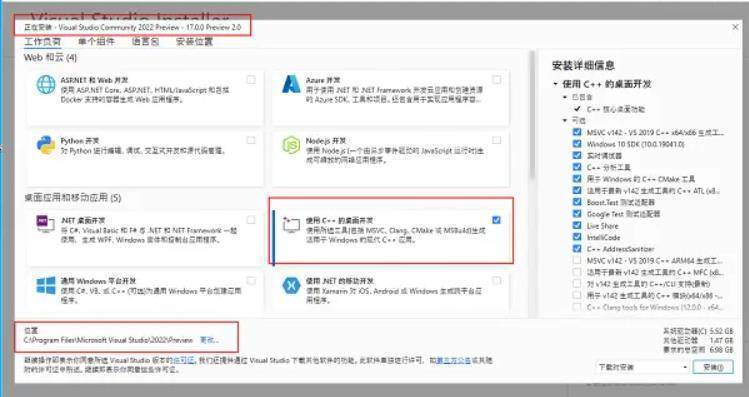Click the Node.js development hexagon icon
This screenshot has height=397, width=749.
291,145
